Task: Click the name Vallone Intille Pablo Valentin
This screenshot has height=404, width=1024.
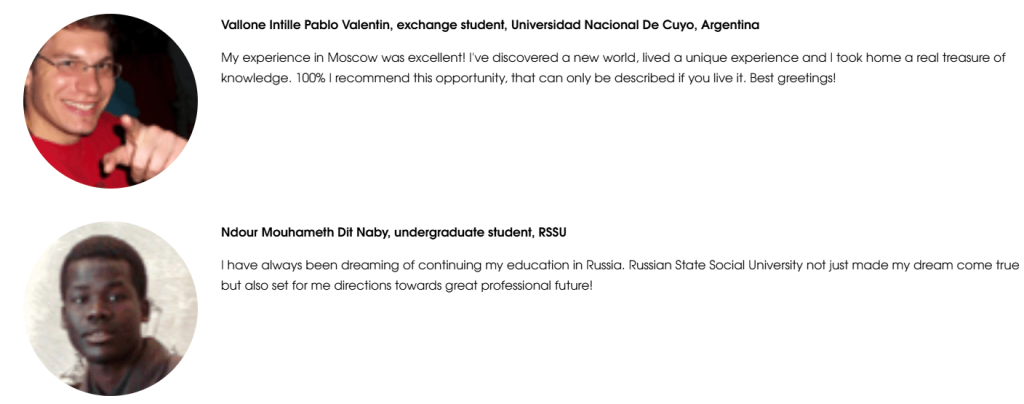Action: click(x=298, y=25)
